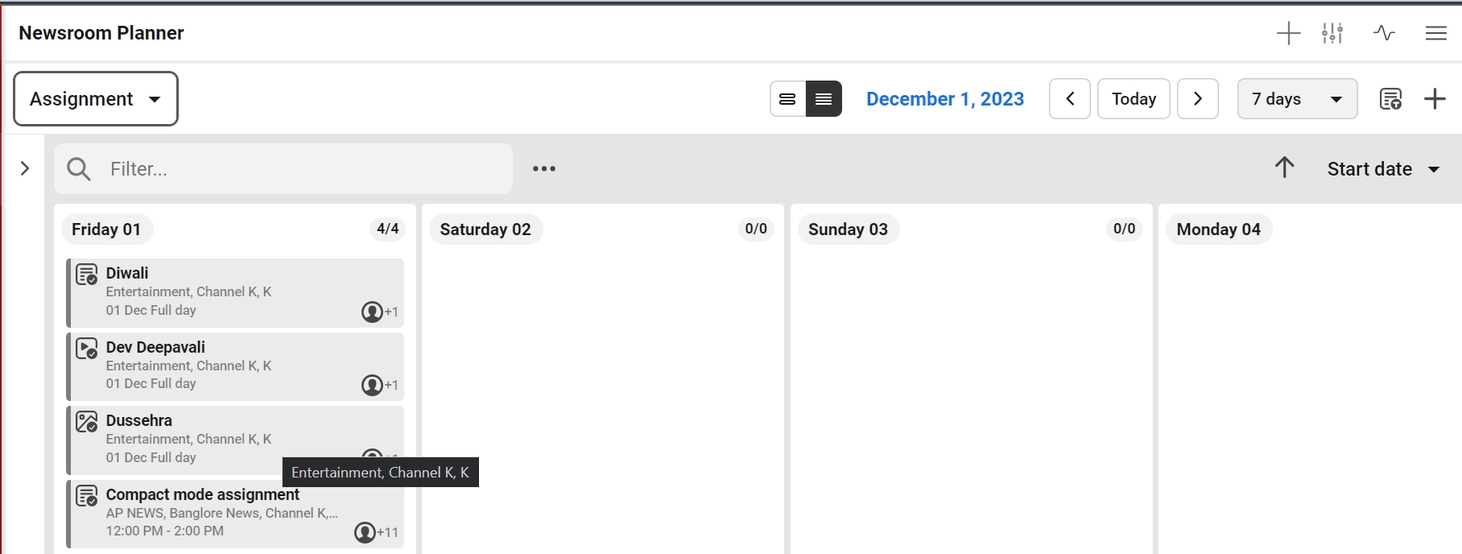This screenshot has width=1462, height=554.
Task: Open the 7 days range dropdown
Action: pyautogui.click(x=1297, y=99)
